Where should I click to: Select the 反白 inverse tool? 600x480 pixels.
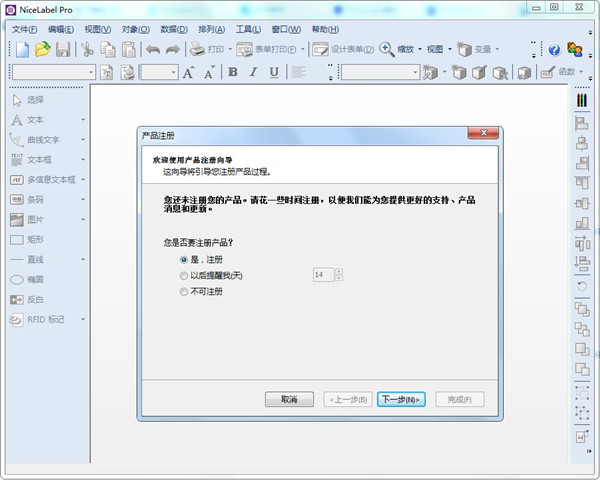tap(27, 300)
